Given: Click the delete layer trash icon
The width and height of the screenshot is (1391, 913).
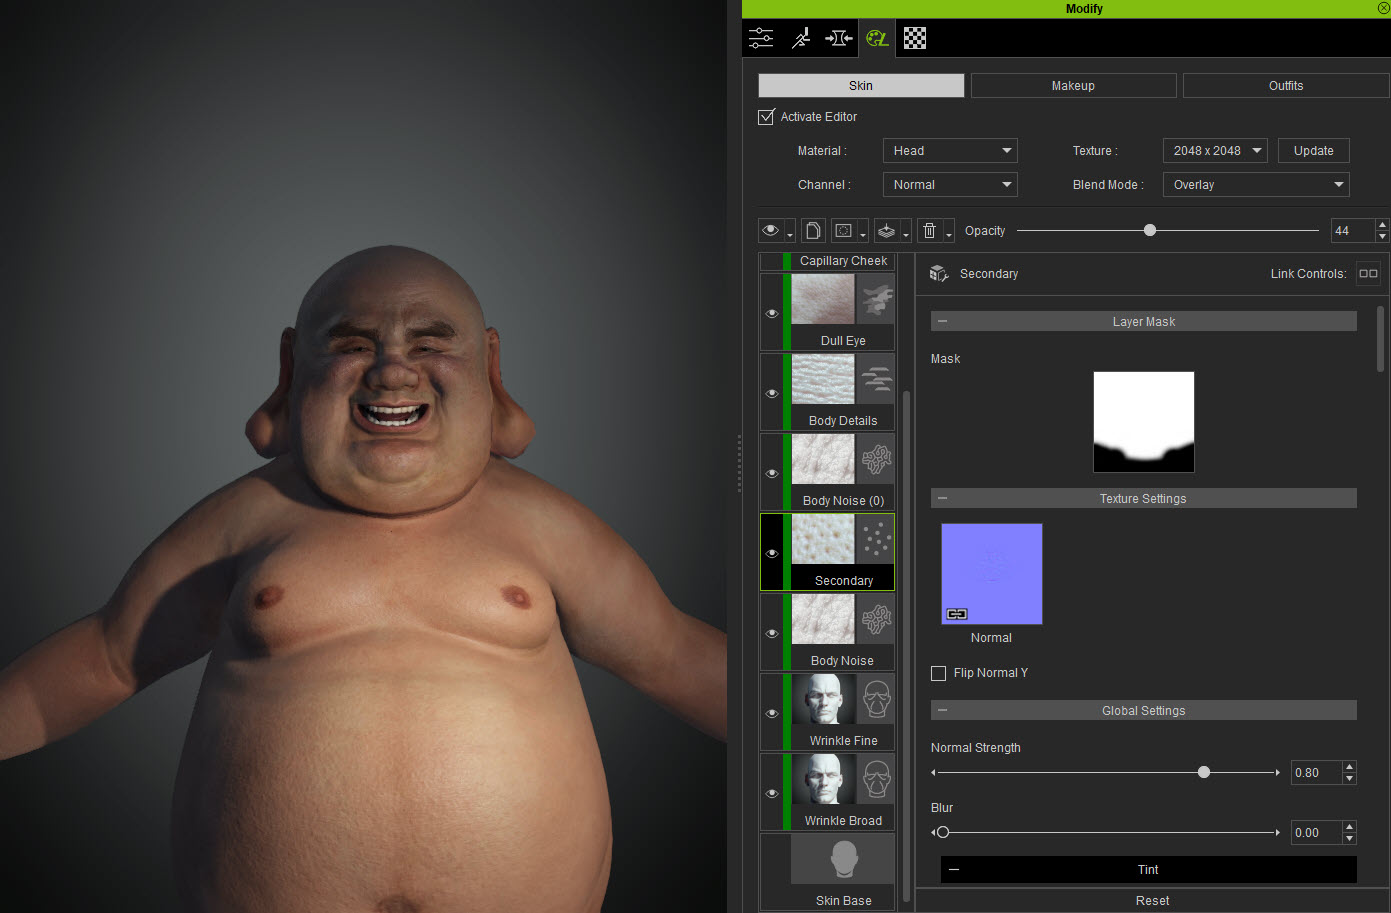Looking at the screenshot, I should click(930, 231).
